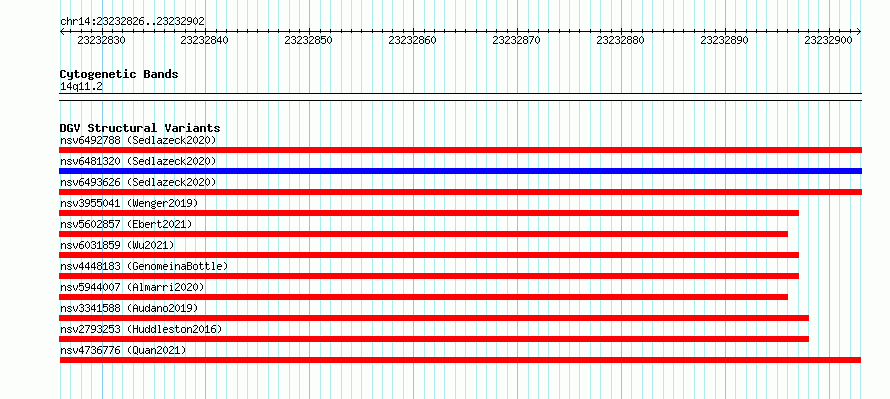This screenshot has height=399, width=890.
Task: Click the red bar for nsv4448183
Action: [x=429, y=276]
